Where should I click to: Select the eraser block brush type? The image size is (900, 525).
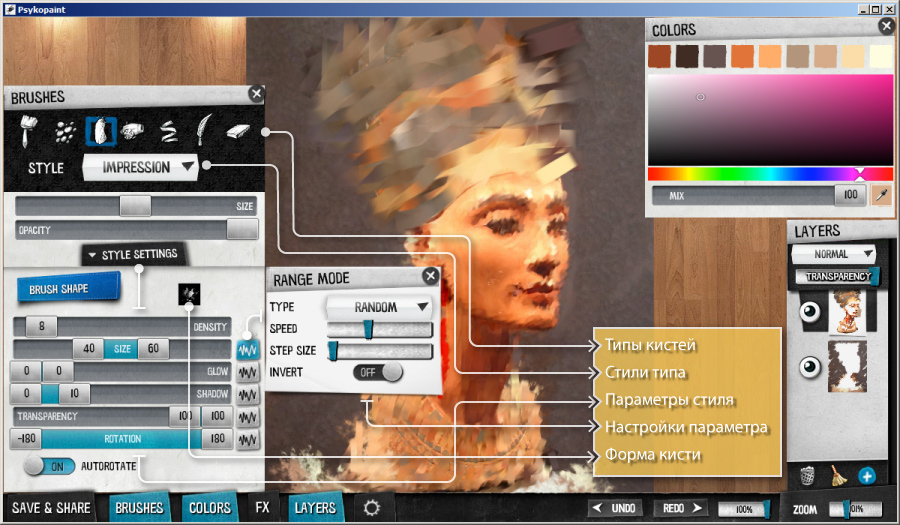point(238,132)
